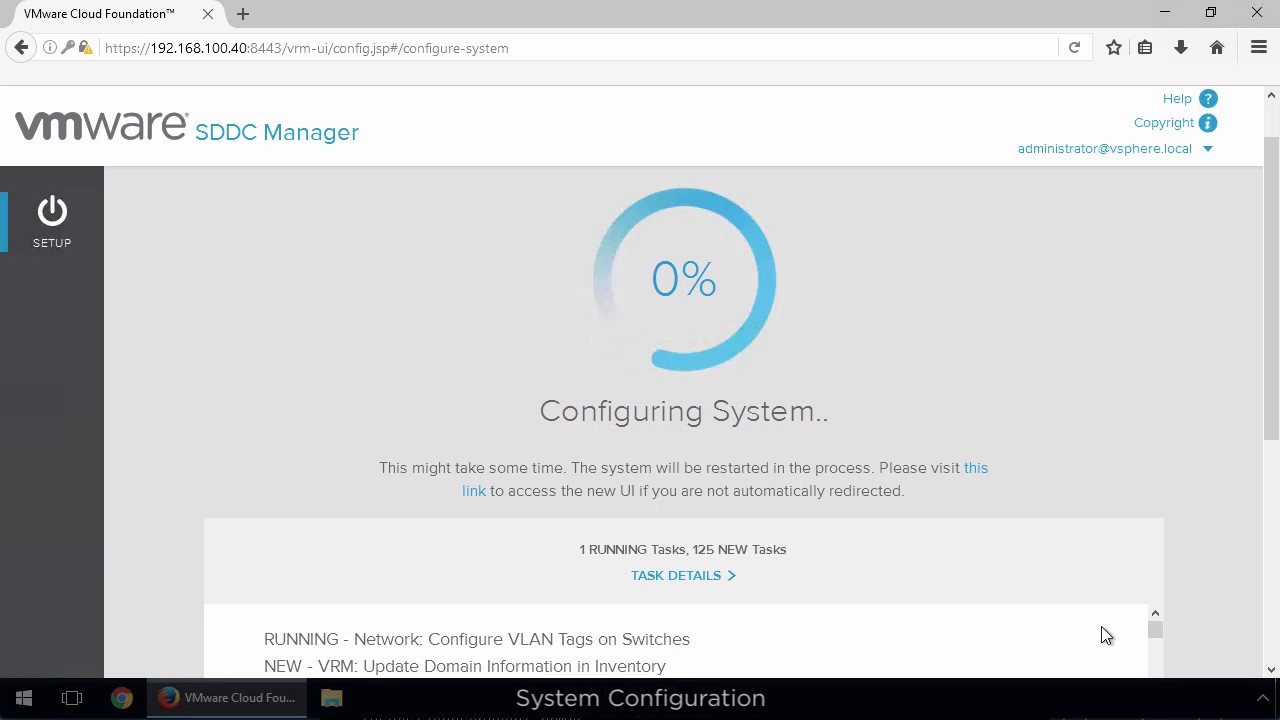
Task: Click the back navigation arrow
Action: pyautogui.click(x=21, y=48)
